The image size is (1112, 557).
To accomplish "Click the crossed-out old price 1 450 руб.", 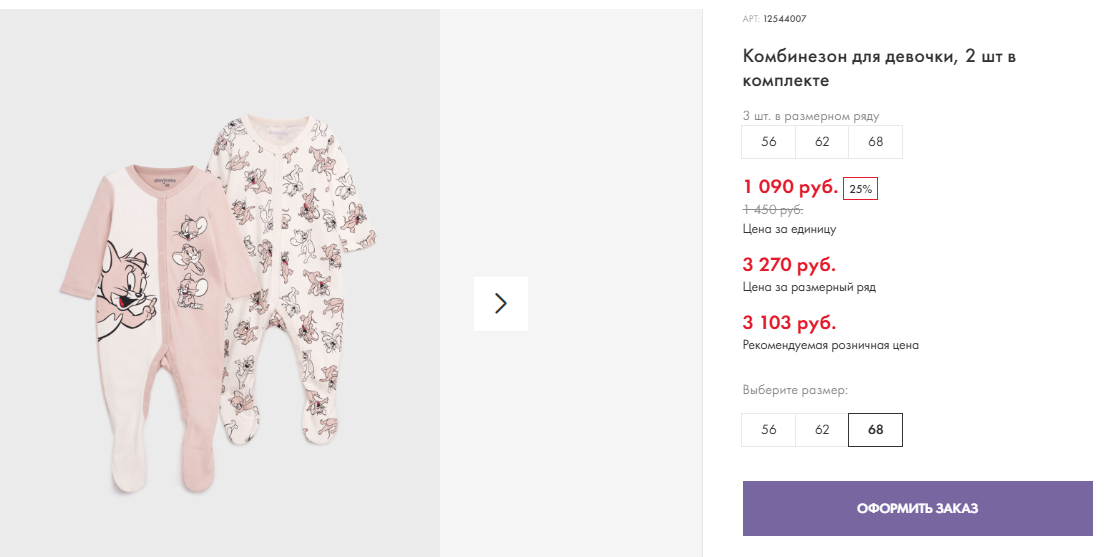I will pos(773,209).
